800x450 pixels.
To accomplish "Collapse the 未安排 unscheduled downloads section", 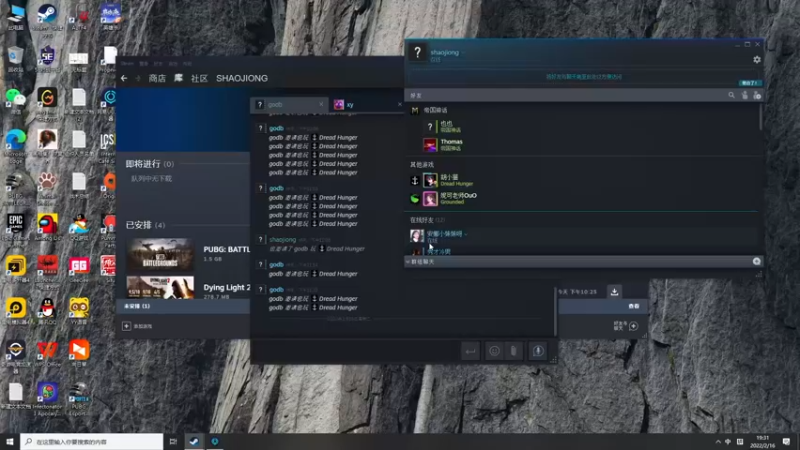I will point(137,306).
